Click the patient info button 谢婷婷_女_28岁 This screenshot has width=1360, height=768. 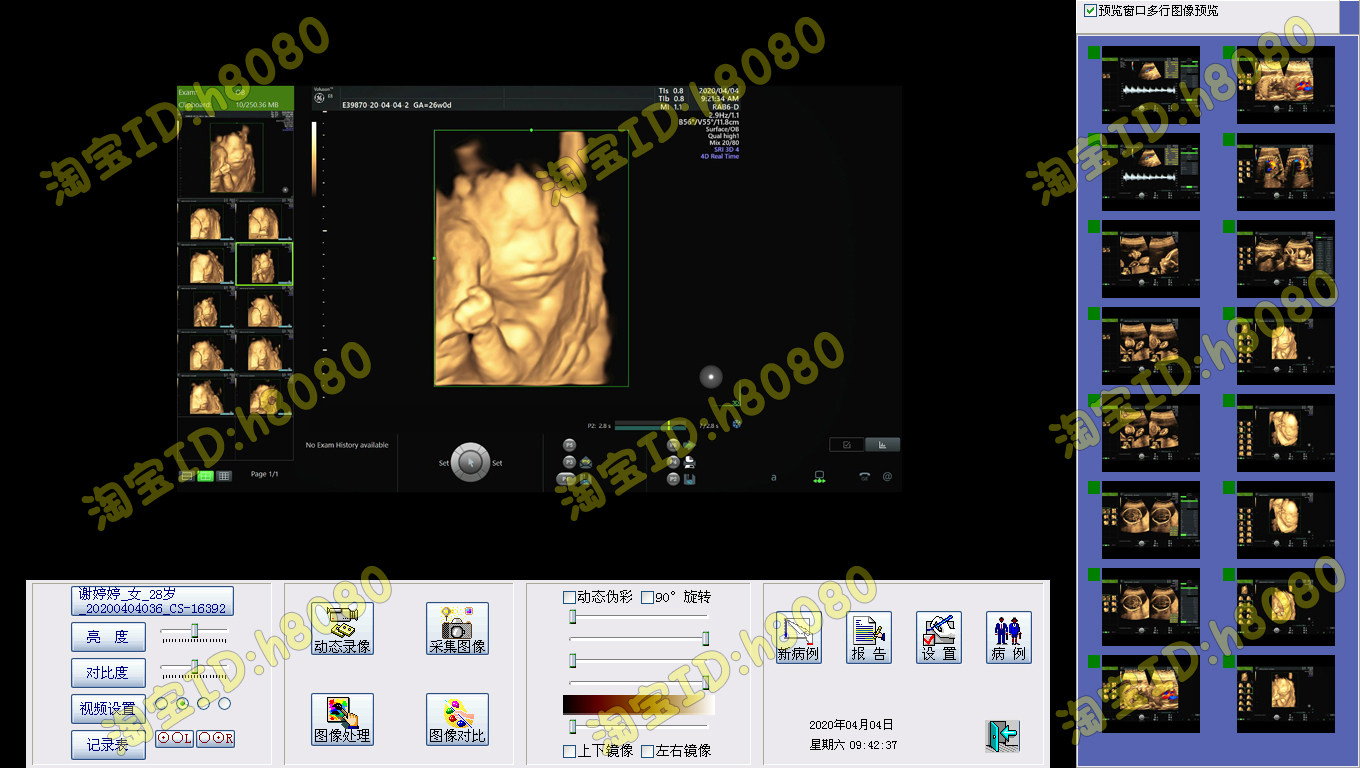coord(152,601)
